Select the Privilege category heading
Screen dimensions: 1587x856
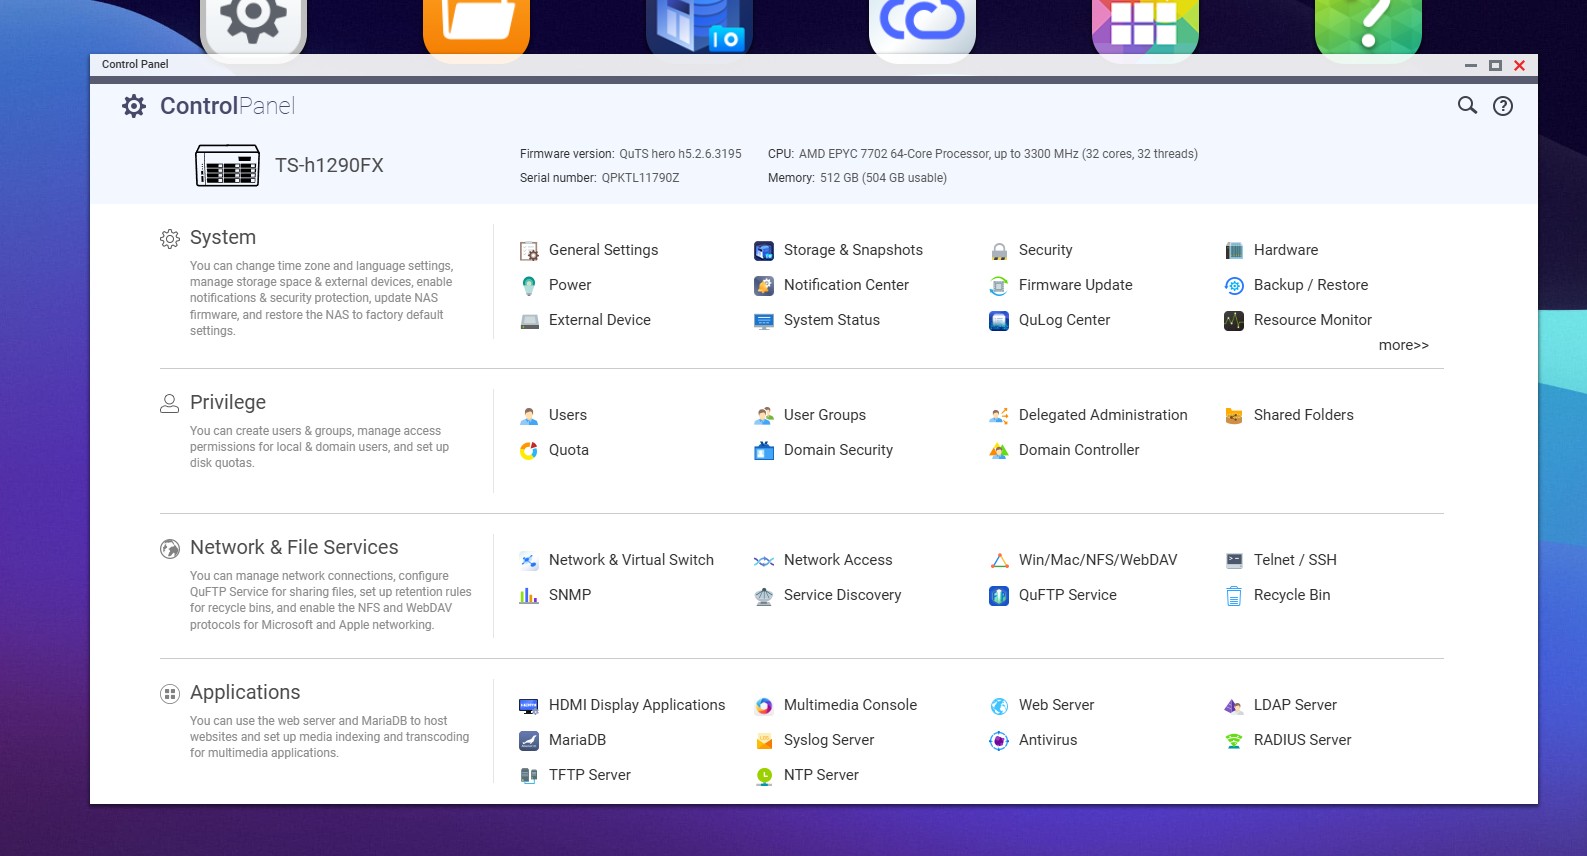(228, 402)
